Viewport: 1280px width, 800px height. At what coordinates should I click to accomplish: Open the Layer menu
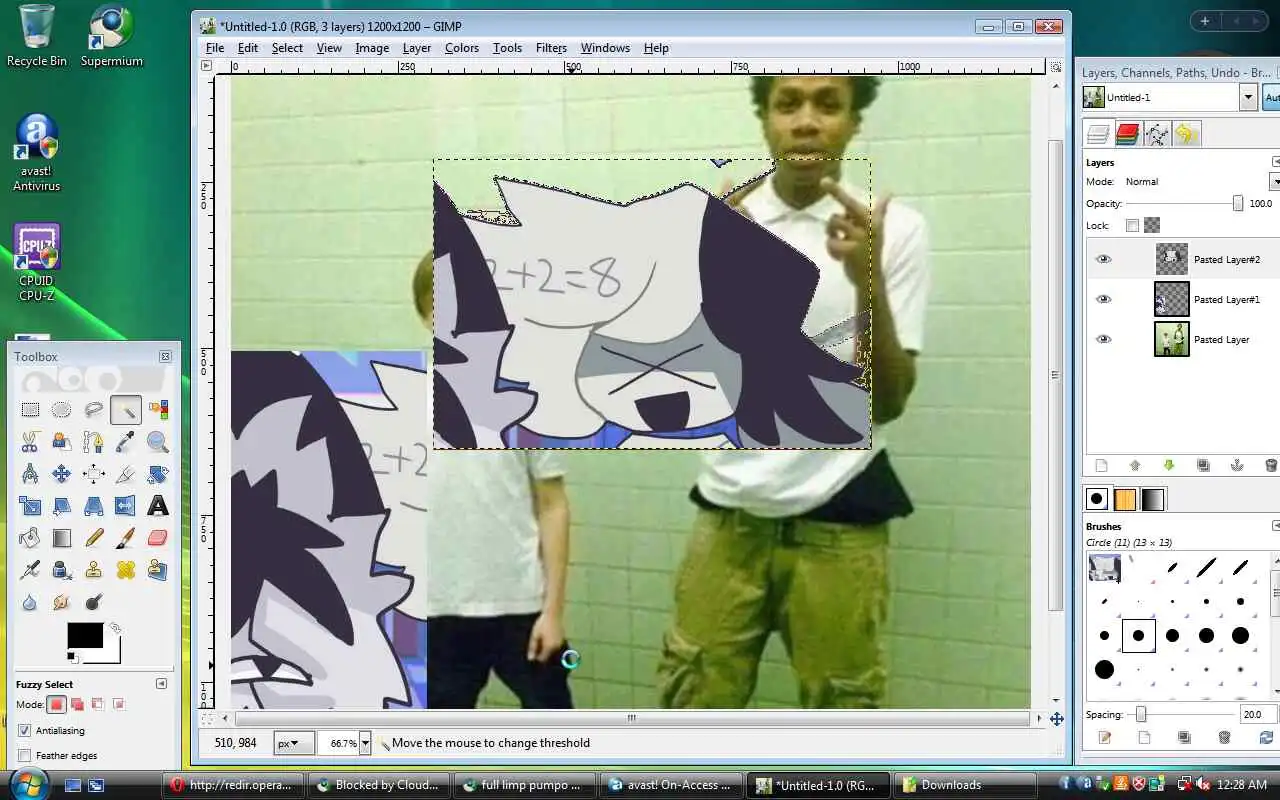tap(417, 48)
